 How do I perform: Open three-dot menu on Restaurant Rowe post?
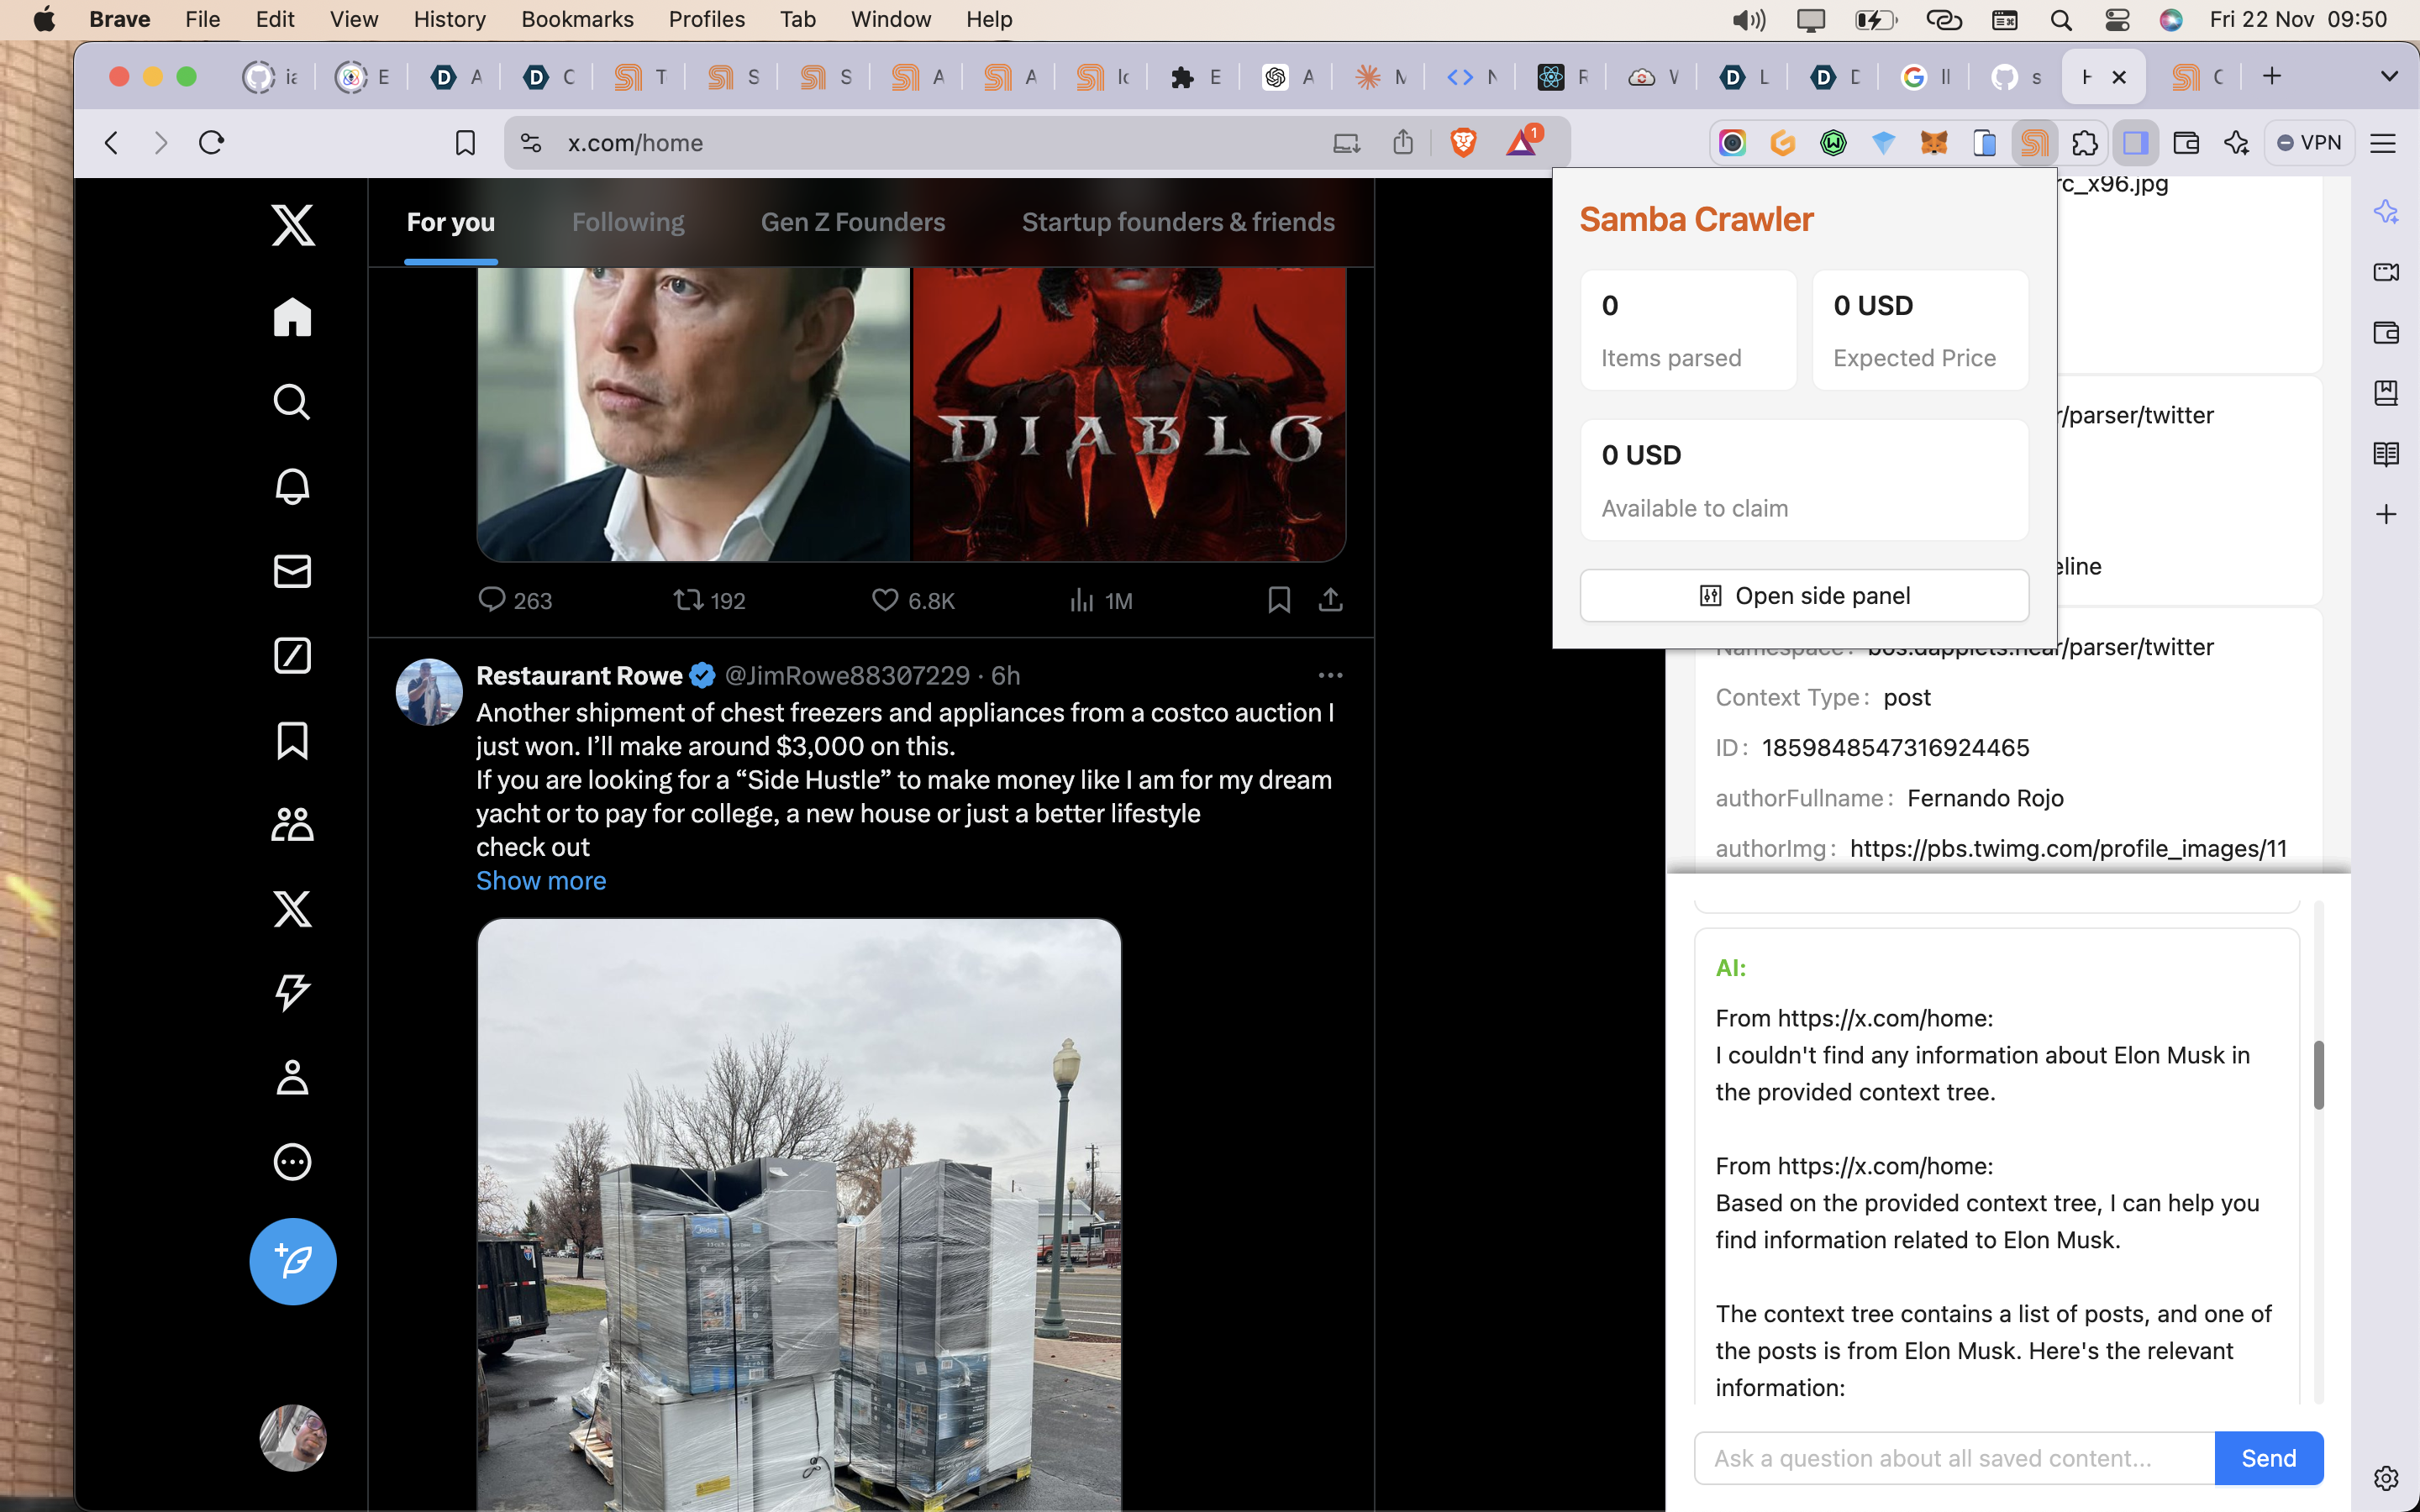pos(1330,676)
